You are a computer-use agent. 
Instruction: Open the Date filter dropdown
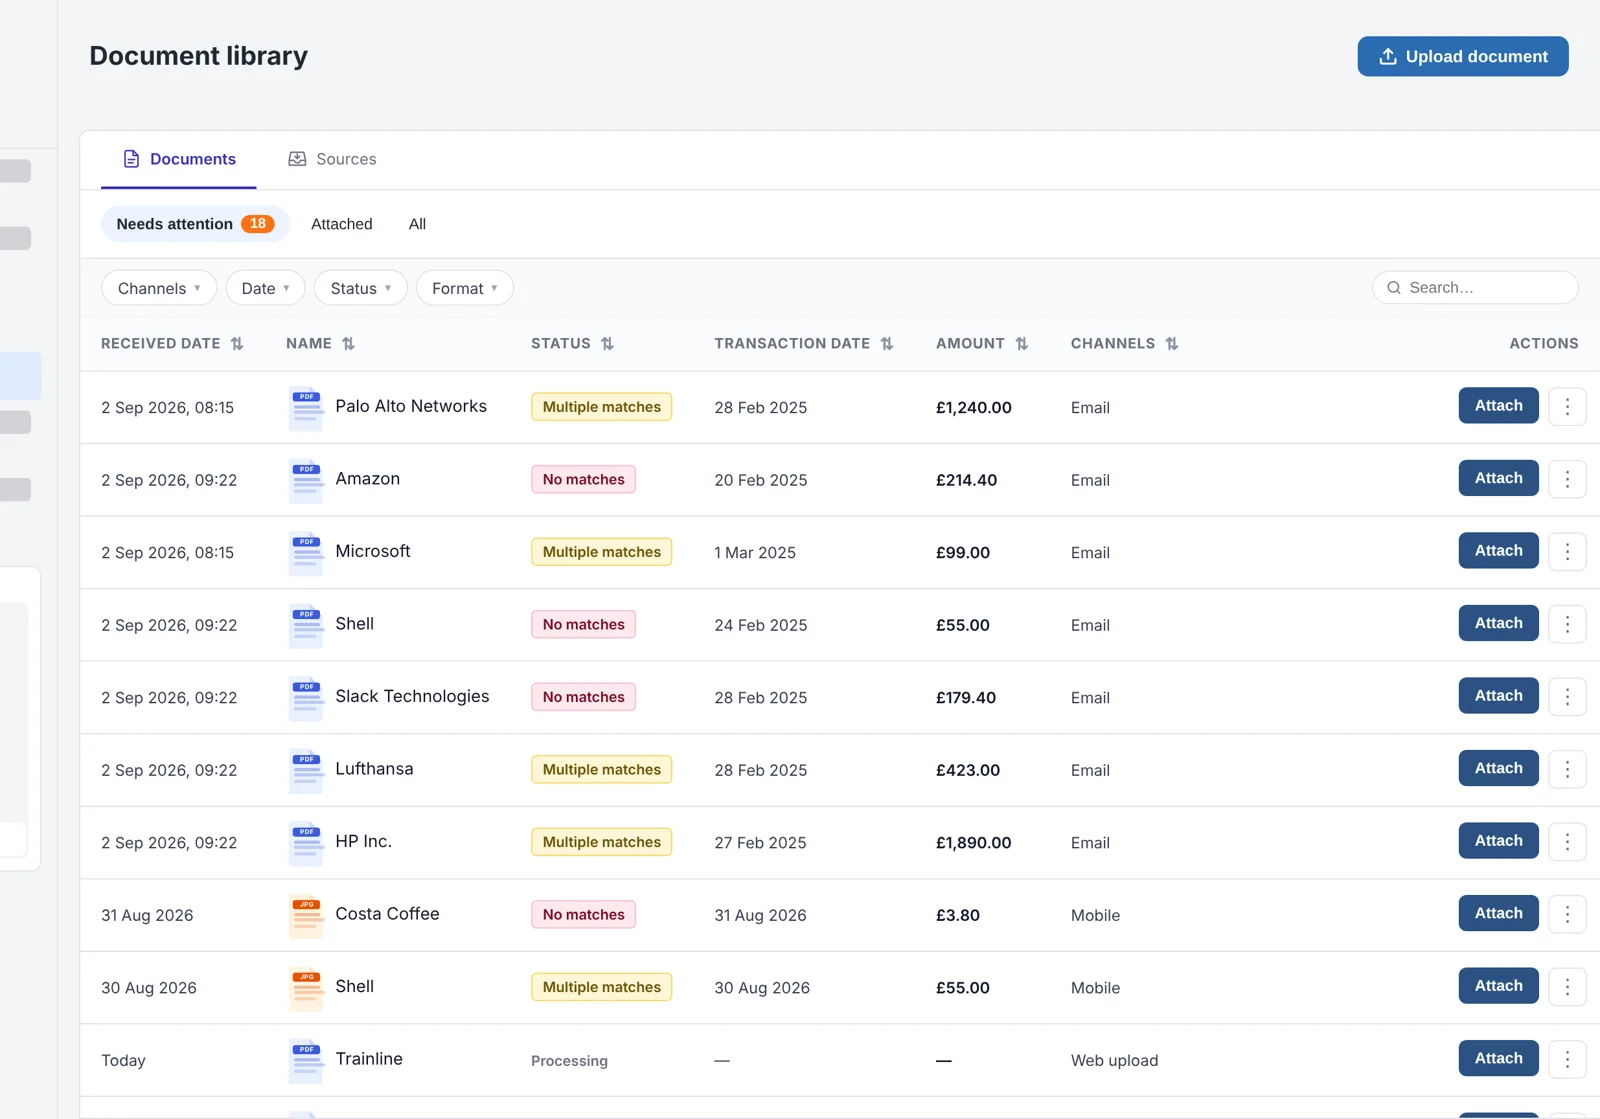click(265, 288)
